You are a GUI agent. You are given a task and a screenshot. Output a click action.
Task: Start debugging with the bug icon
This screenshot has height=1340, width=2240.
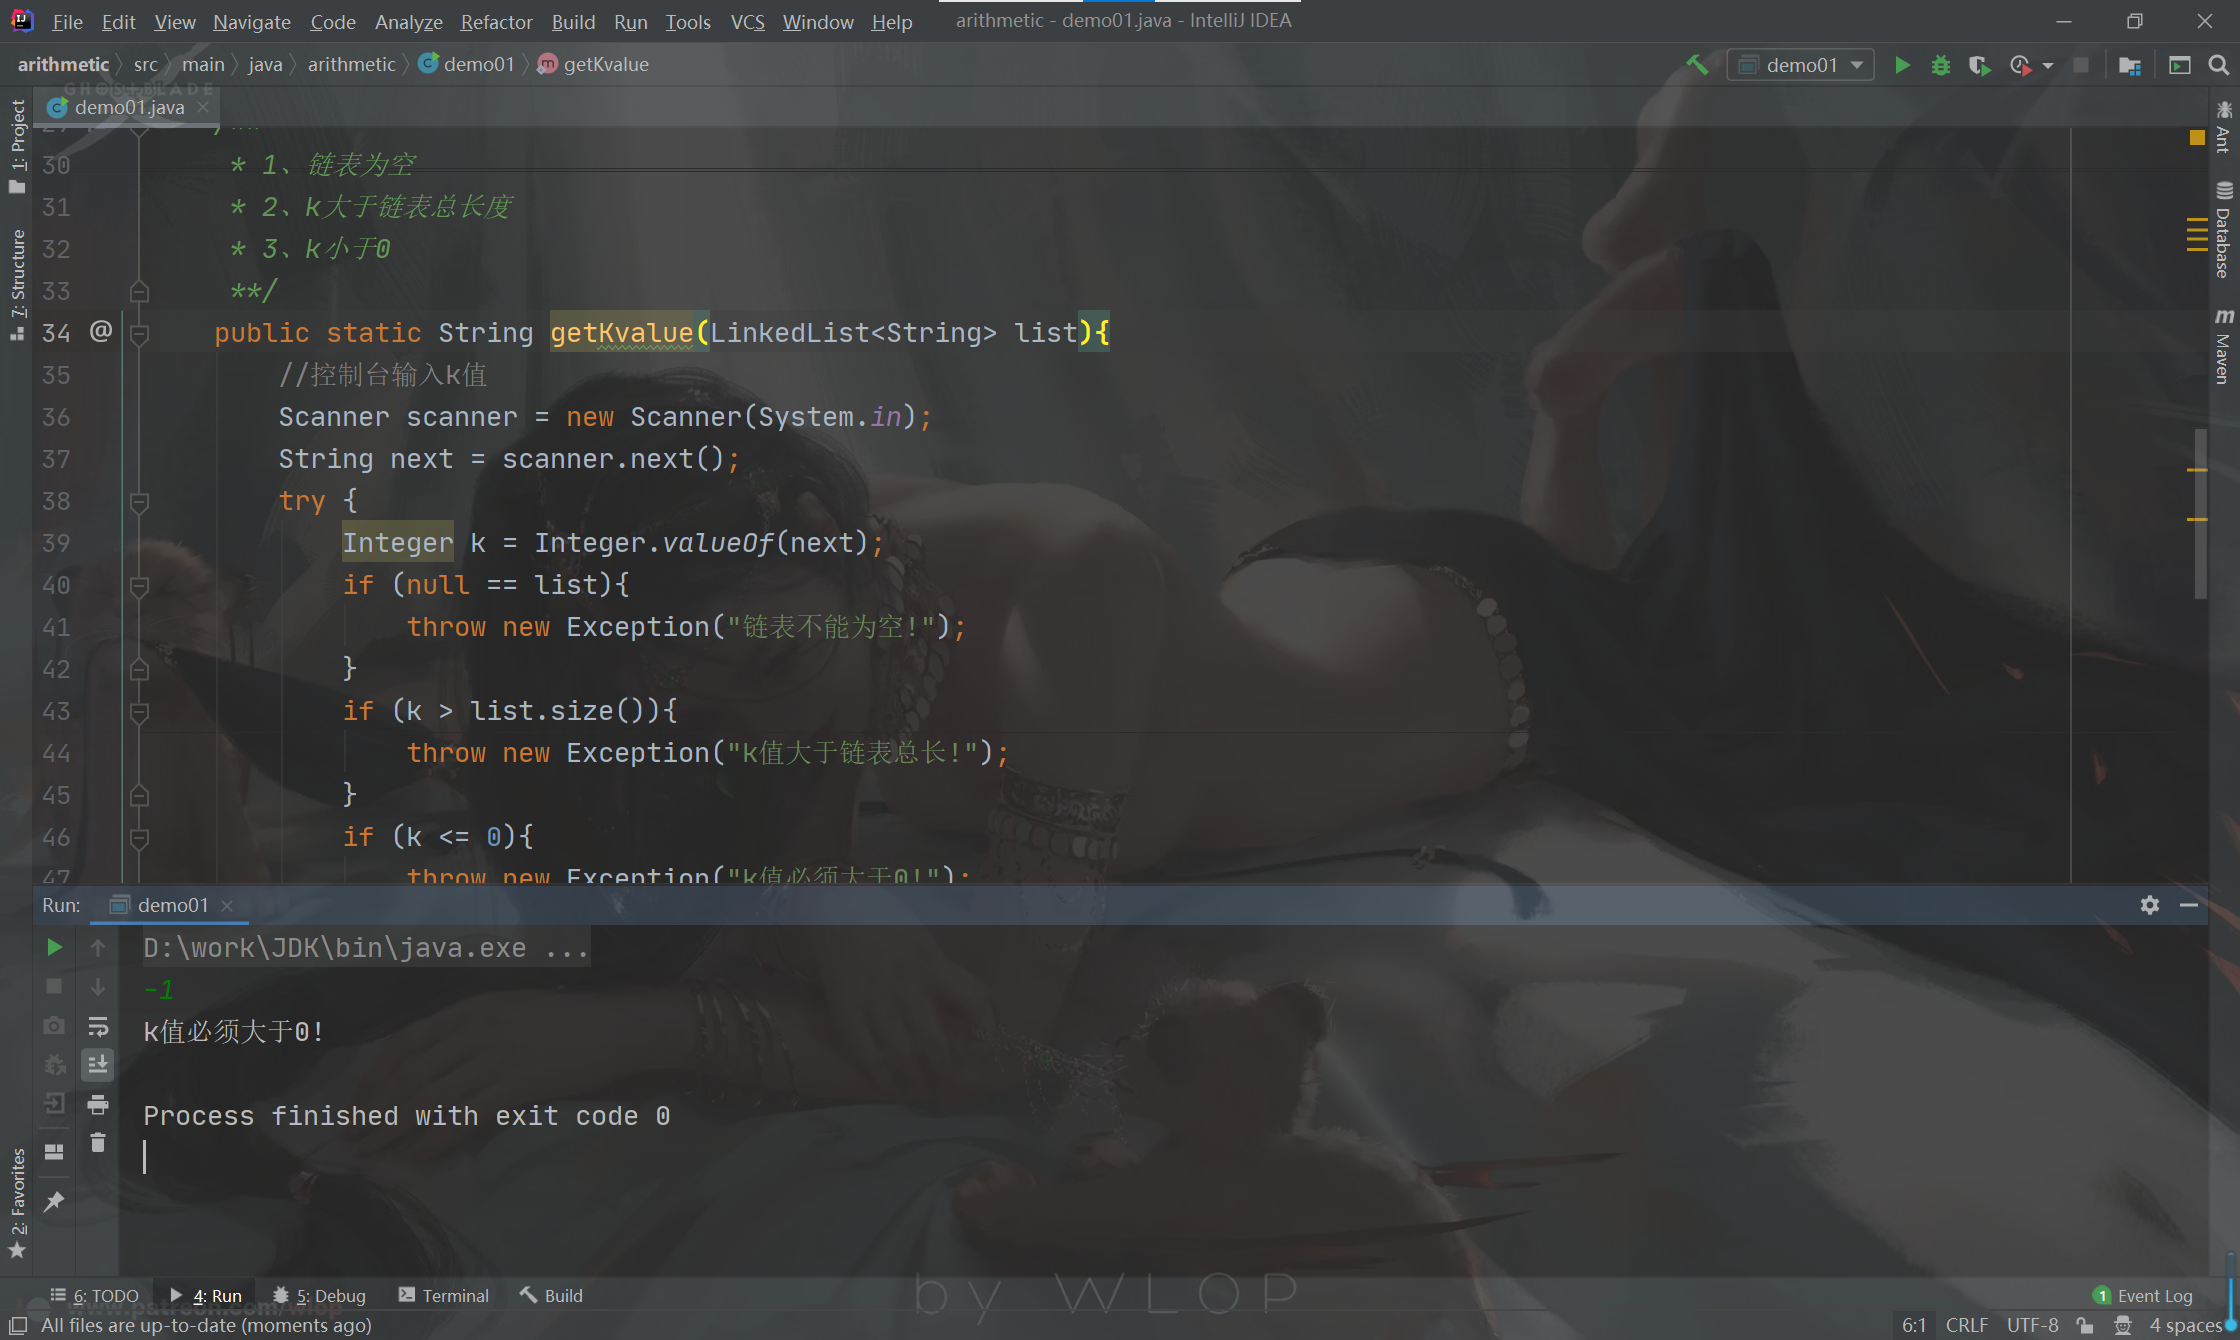[x=1941, y=65]
